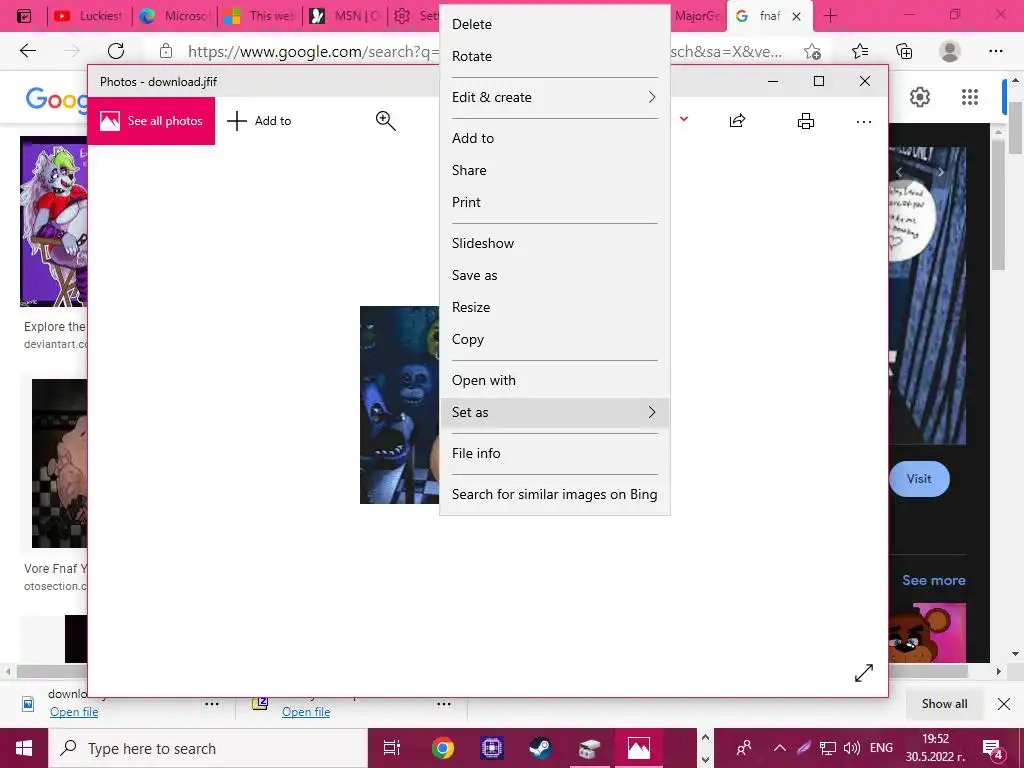Close the fnaf tab
Image resolution: width=1024 pixels, height=768 pixels.
click(x=797, y=16)
